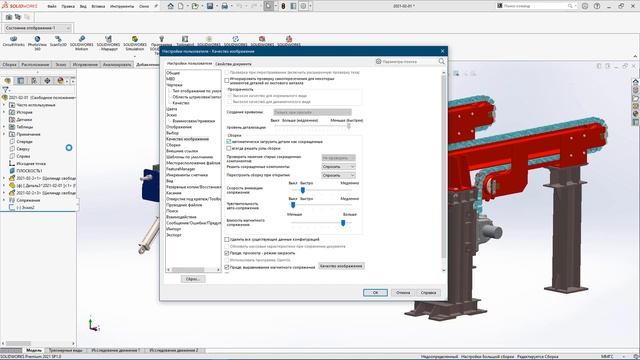This screenshot has width=640, height=360.
Task: Toggle delete all existing configuration data checkbox
Action: pos(227,240)
